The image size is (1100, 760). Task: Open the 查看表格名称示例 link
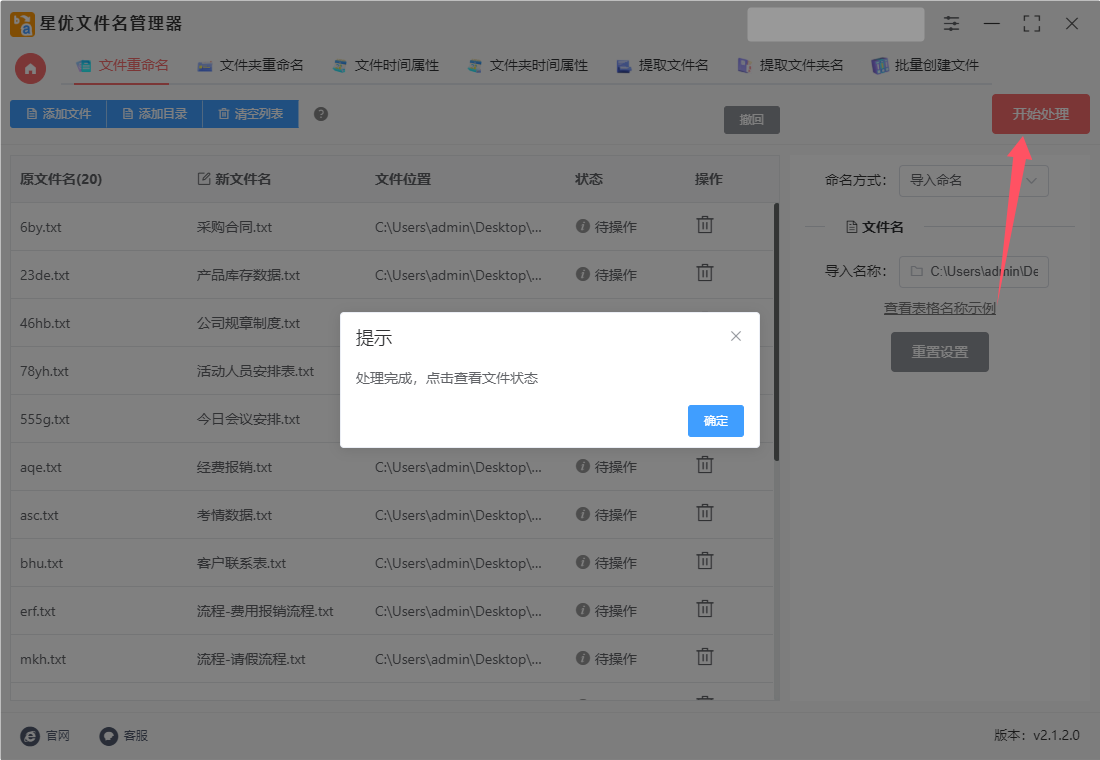(x=939, y=308)
